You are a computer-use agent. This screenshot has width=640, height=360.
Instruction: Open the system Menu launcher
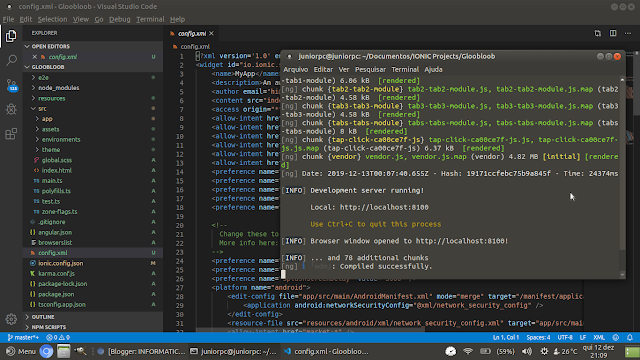21,351
